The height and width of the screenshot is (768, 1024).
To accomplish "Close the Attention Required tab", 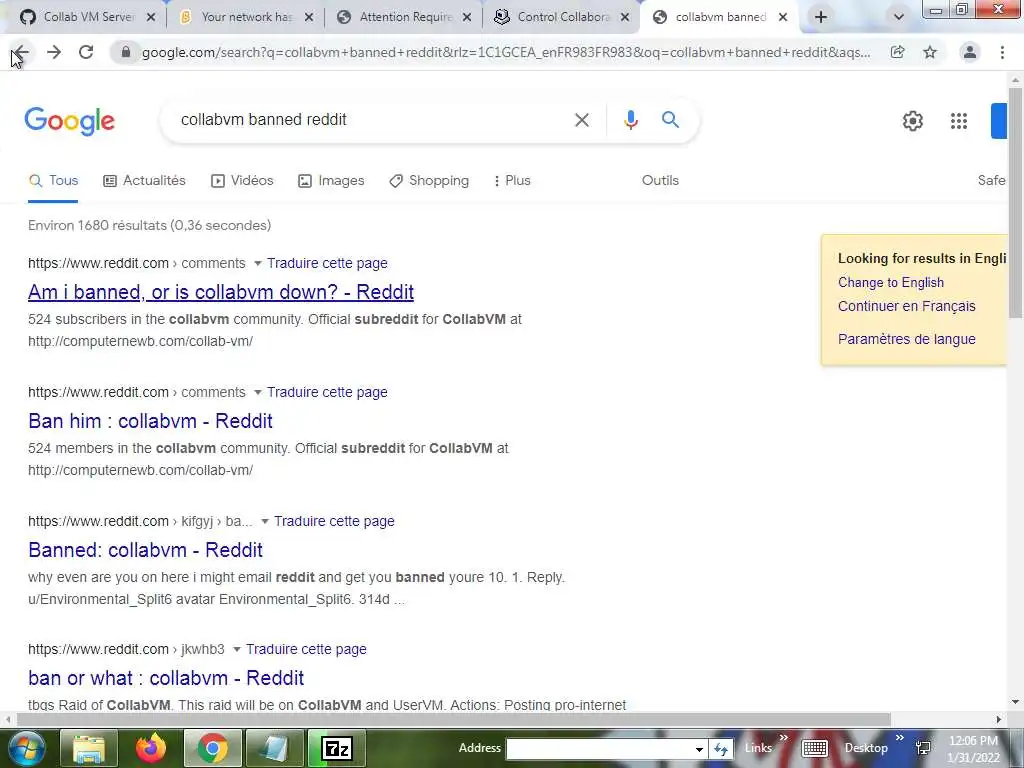I will click(x=467, y=18).
